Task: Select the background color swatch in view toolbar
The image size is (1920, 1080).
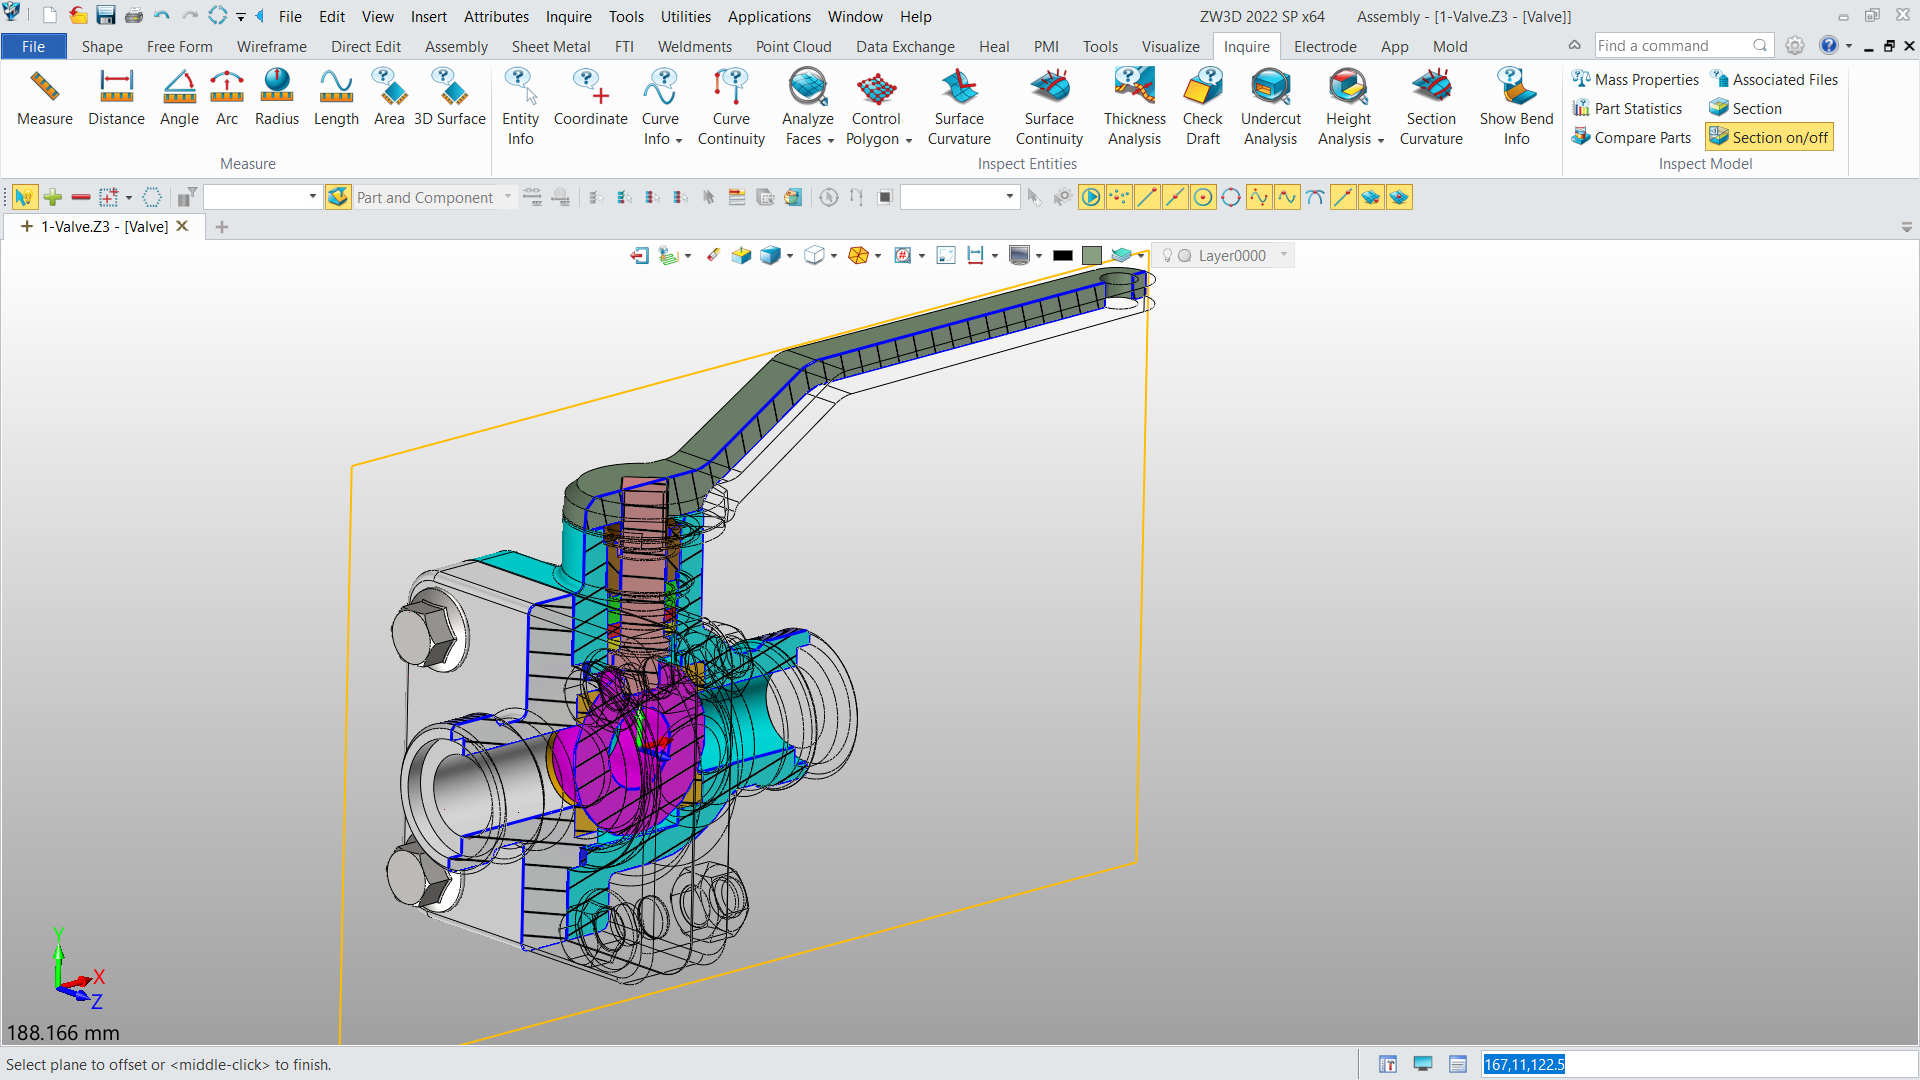Action: point(1064,255)
